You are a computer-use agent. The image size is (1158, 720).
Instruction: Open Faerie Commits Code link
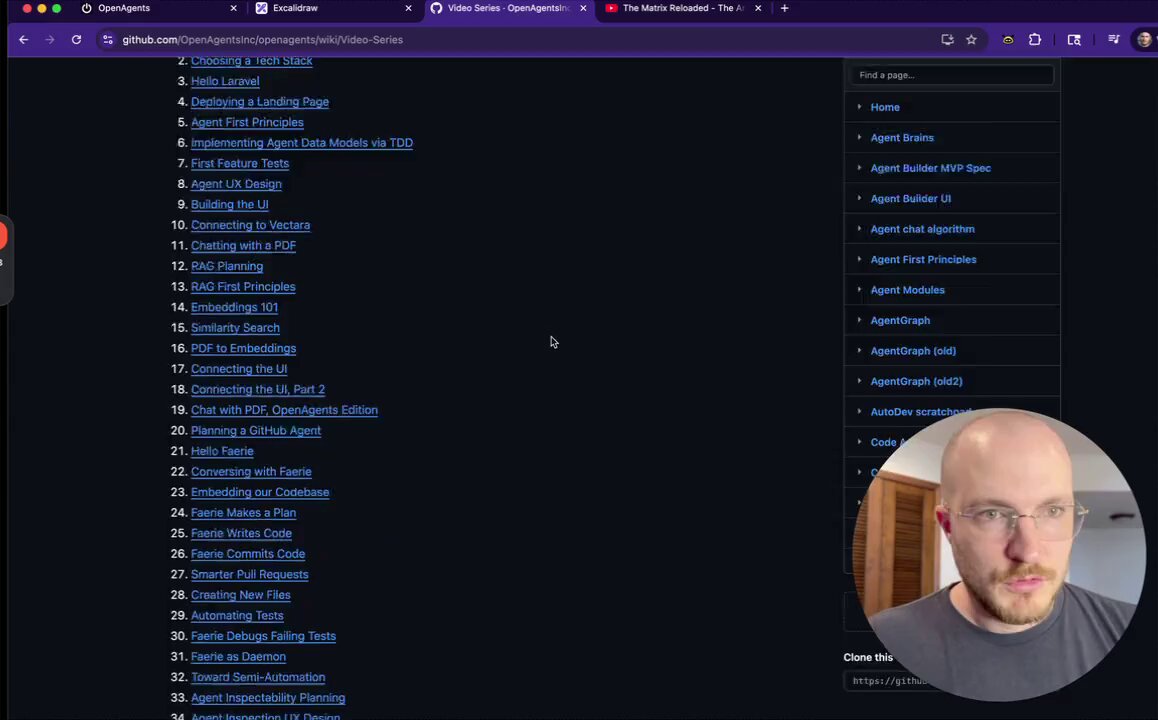click(x=248, y=554)
